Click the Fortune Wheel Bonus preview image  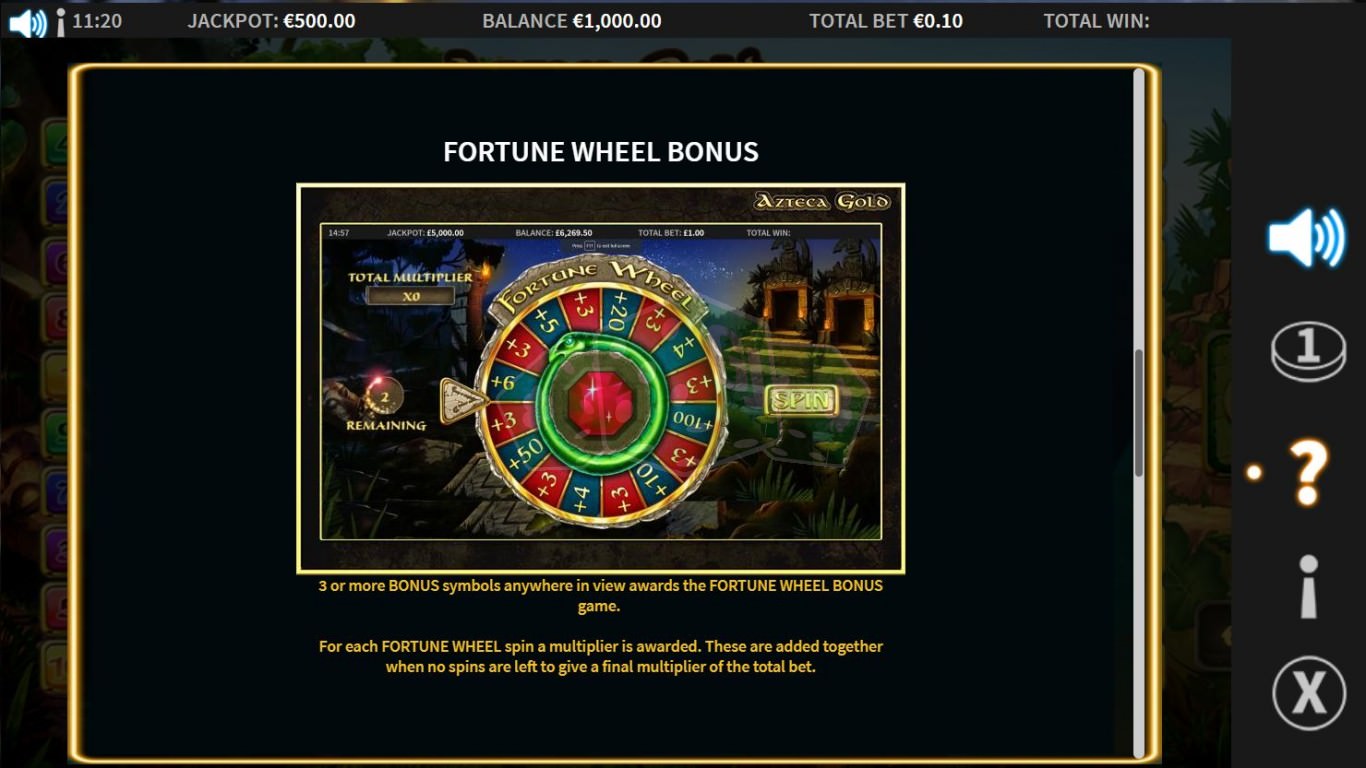(x=601, y=378)
